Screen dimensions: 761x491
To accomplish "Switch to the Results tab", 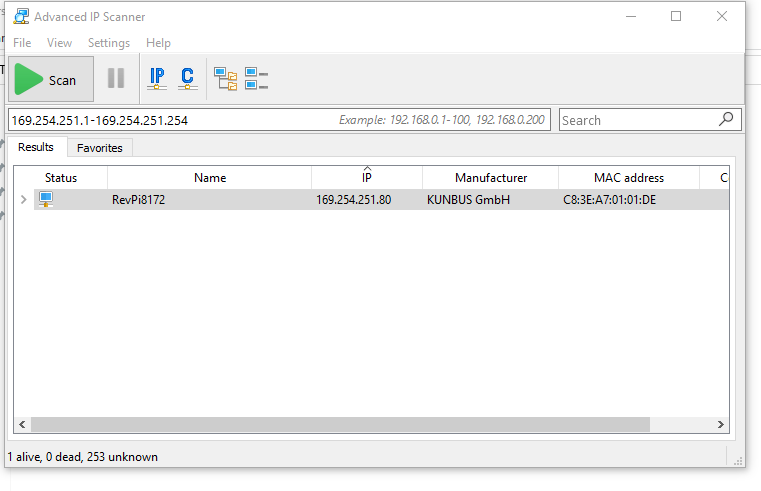I will click(35, 147).
